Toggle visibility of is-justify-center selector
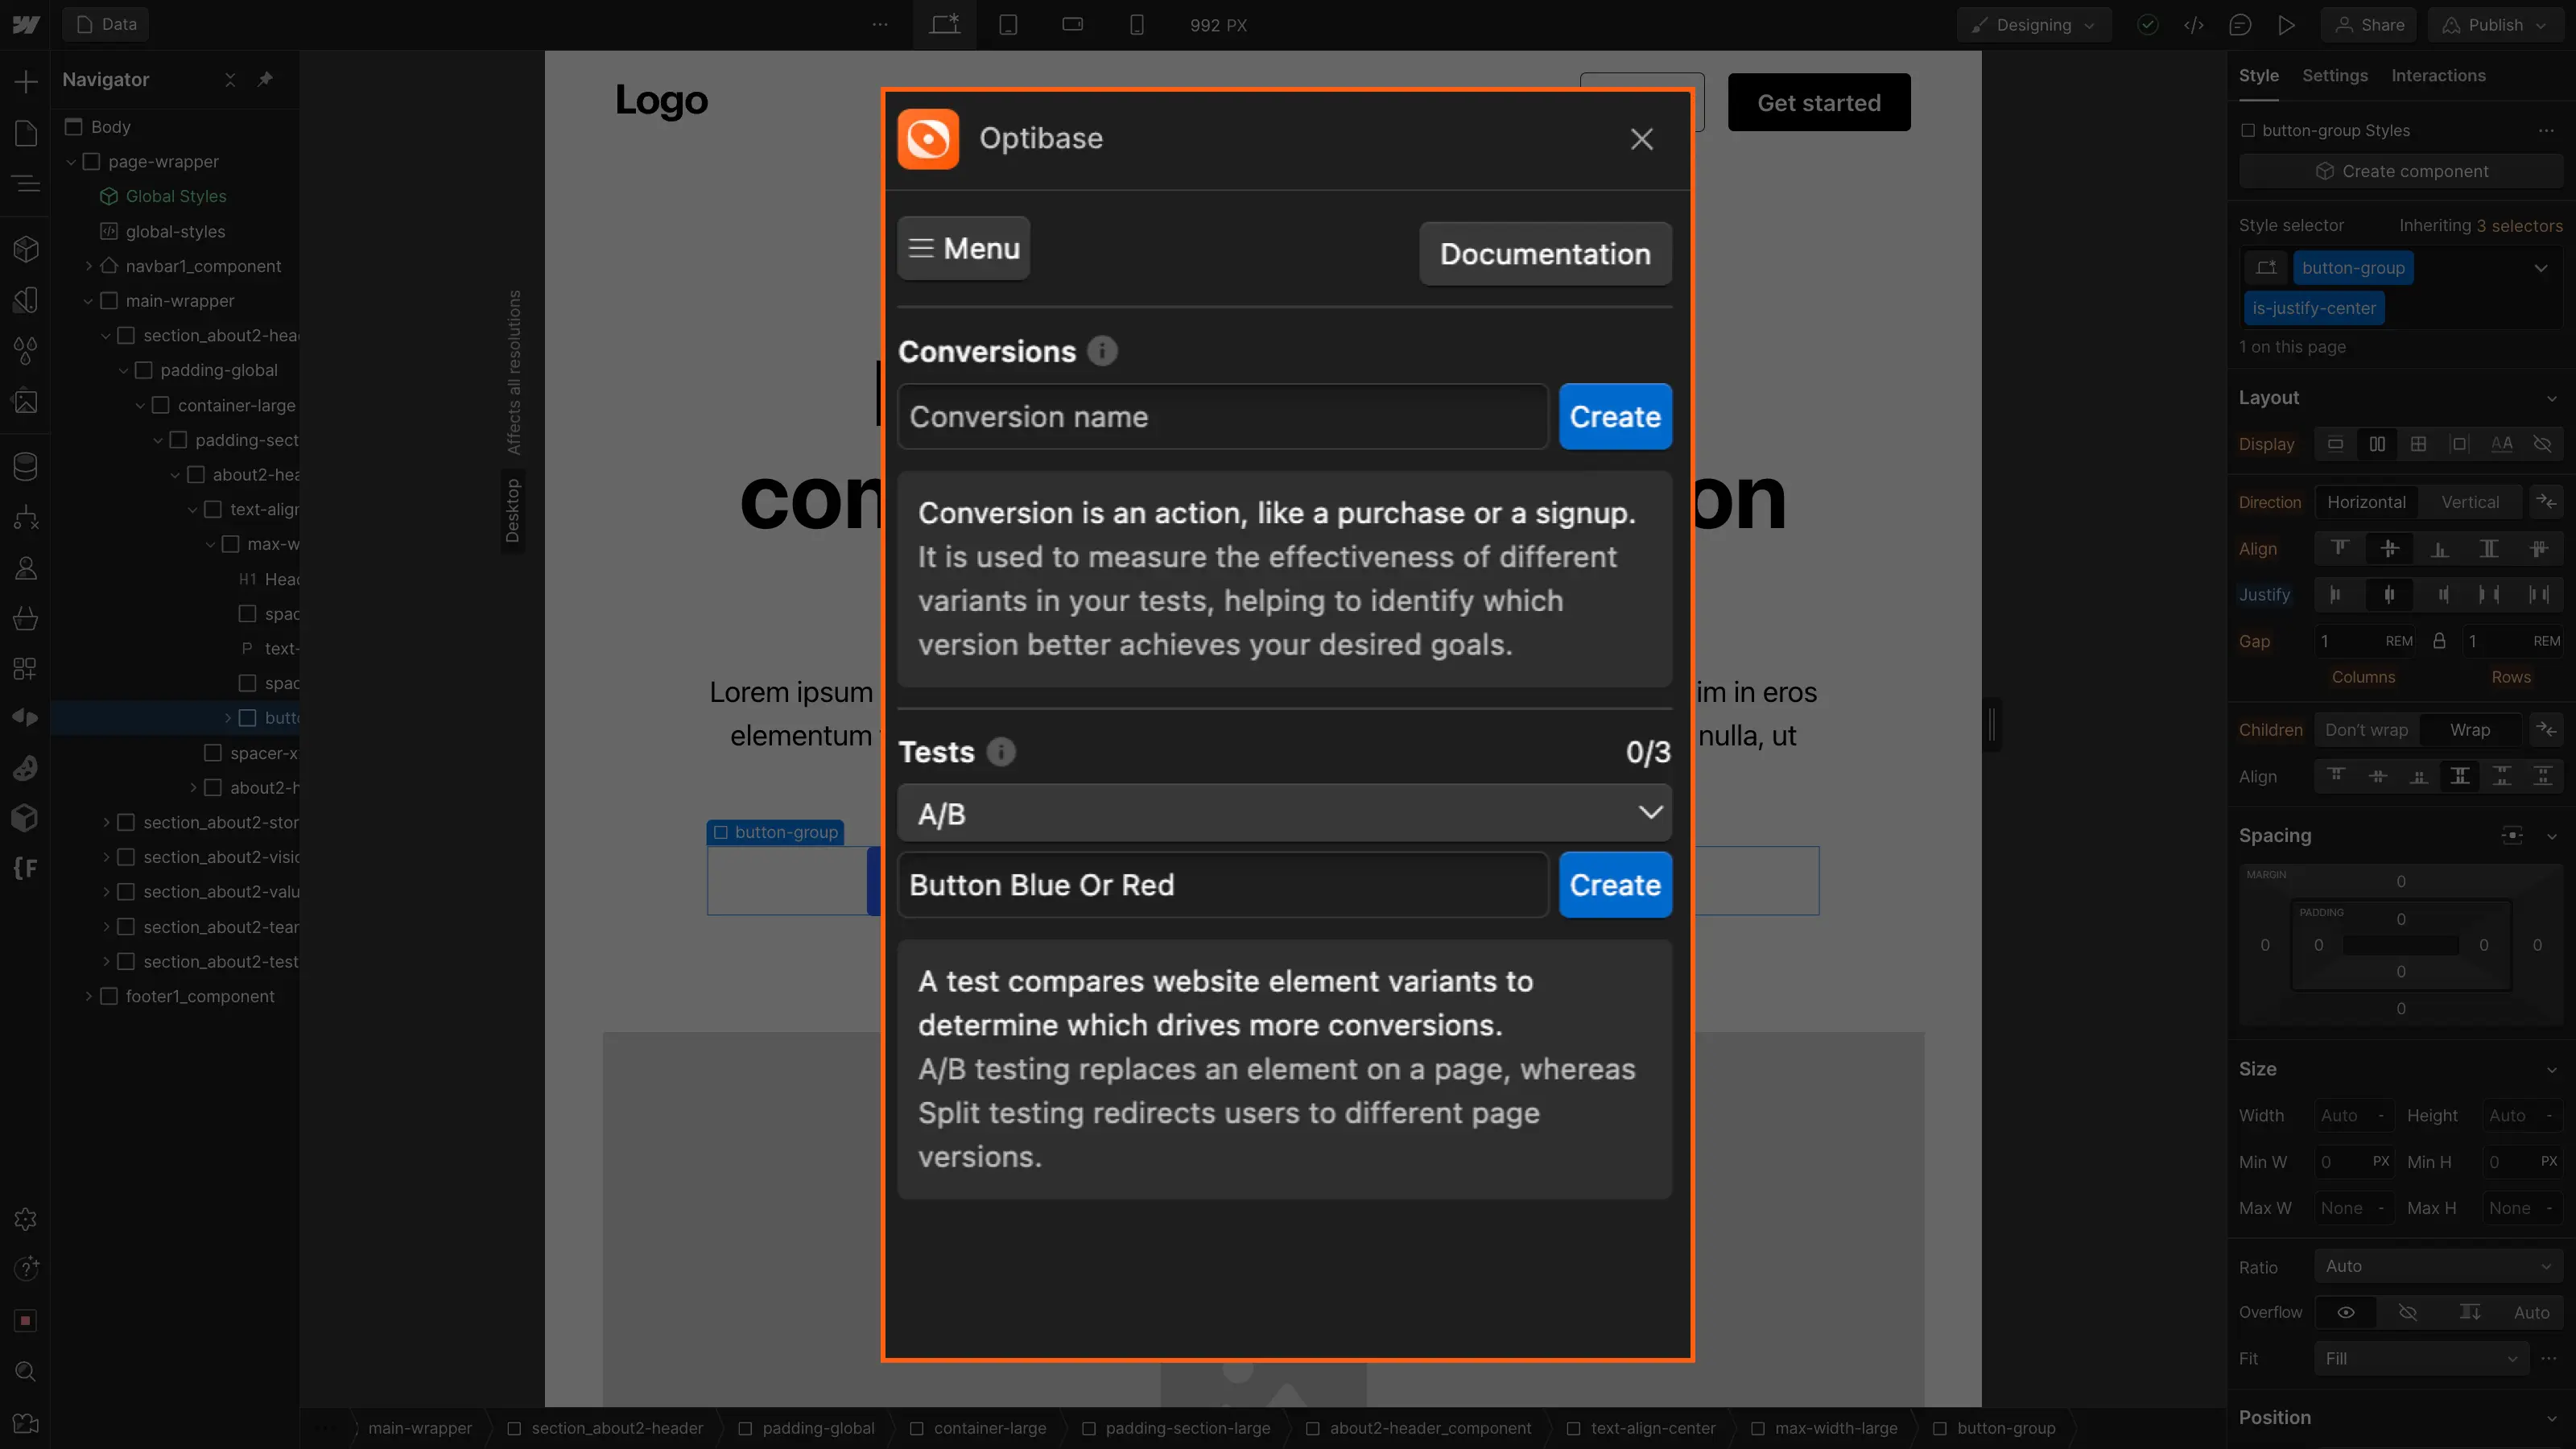The image size is (2576, 1449). click(2313, 308)
